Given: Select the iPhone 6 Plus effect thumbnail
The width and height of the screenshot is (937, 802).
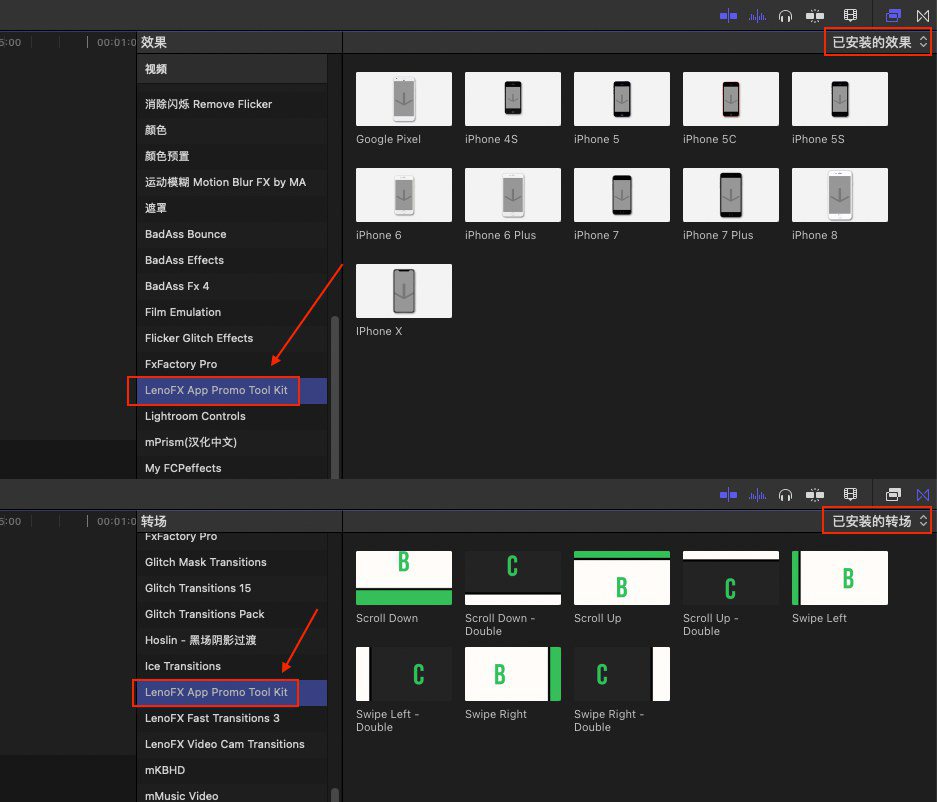Looking at the screenshot, I should (x=513, y=195).
